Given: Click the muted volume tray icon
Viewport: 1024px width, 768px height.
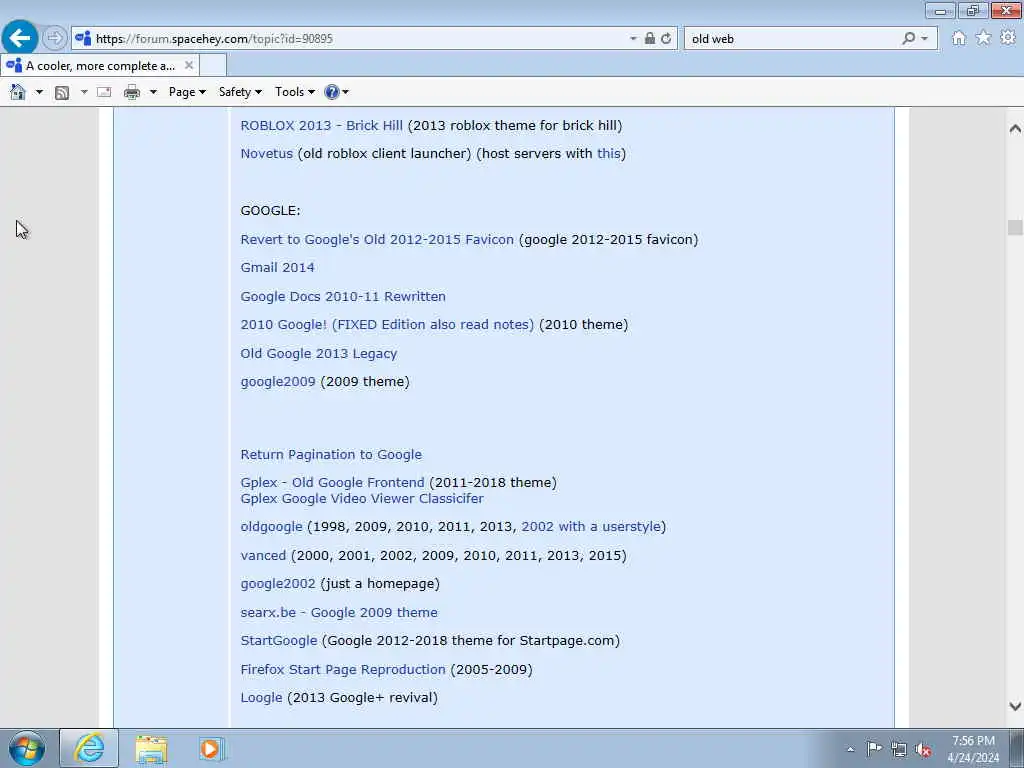Looking at the screenshot, I should pos(923,750).
